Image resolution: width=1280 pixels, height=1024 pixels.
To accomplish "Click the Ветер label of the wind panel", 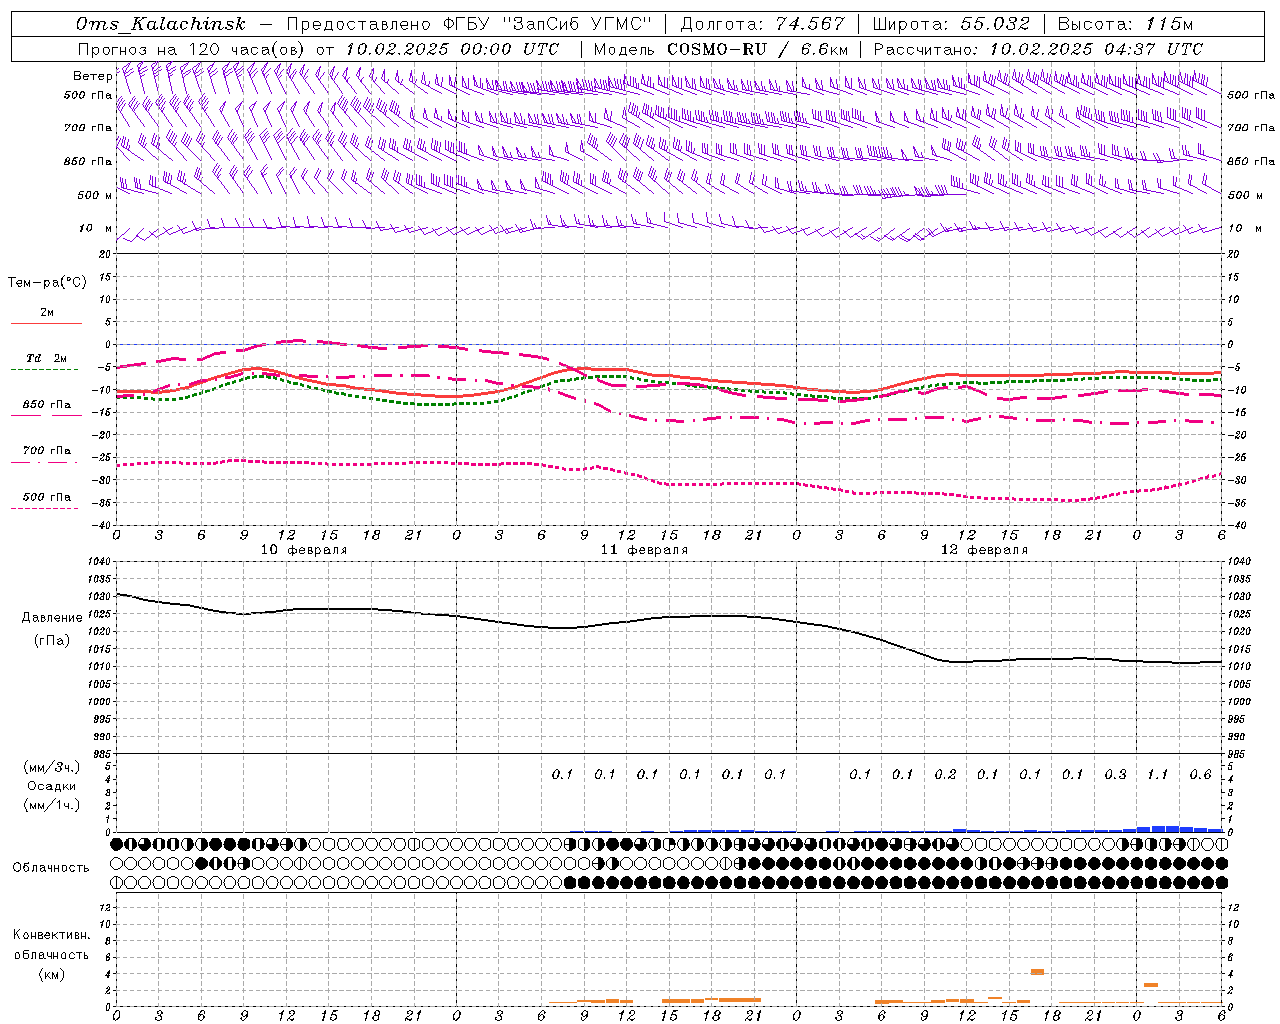I will point(92,76).
